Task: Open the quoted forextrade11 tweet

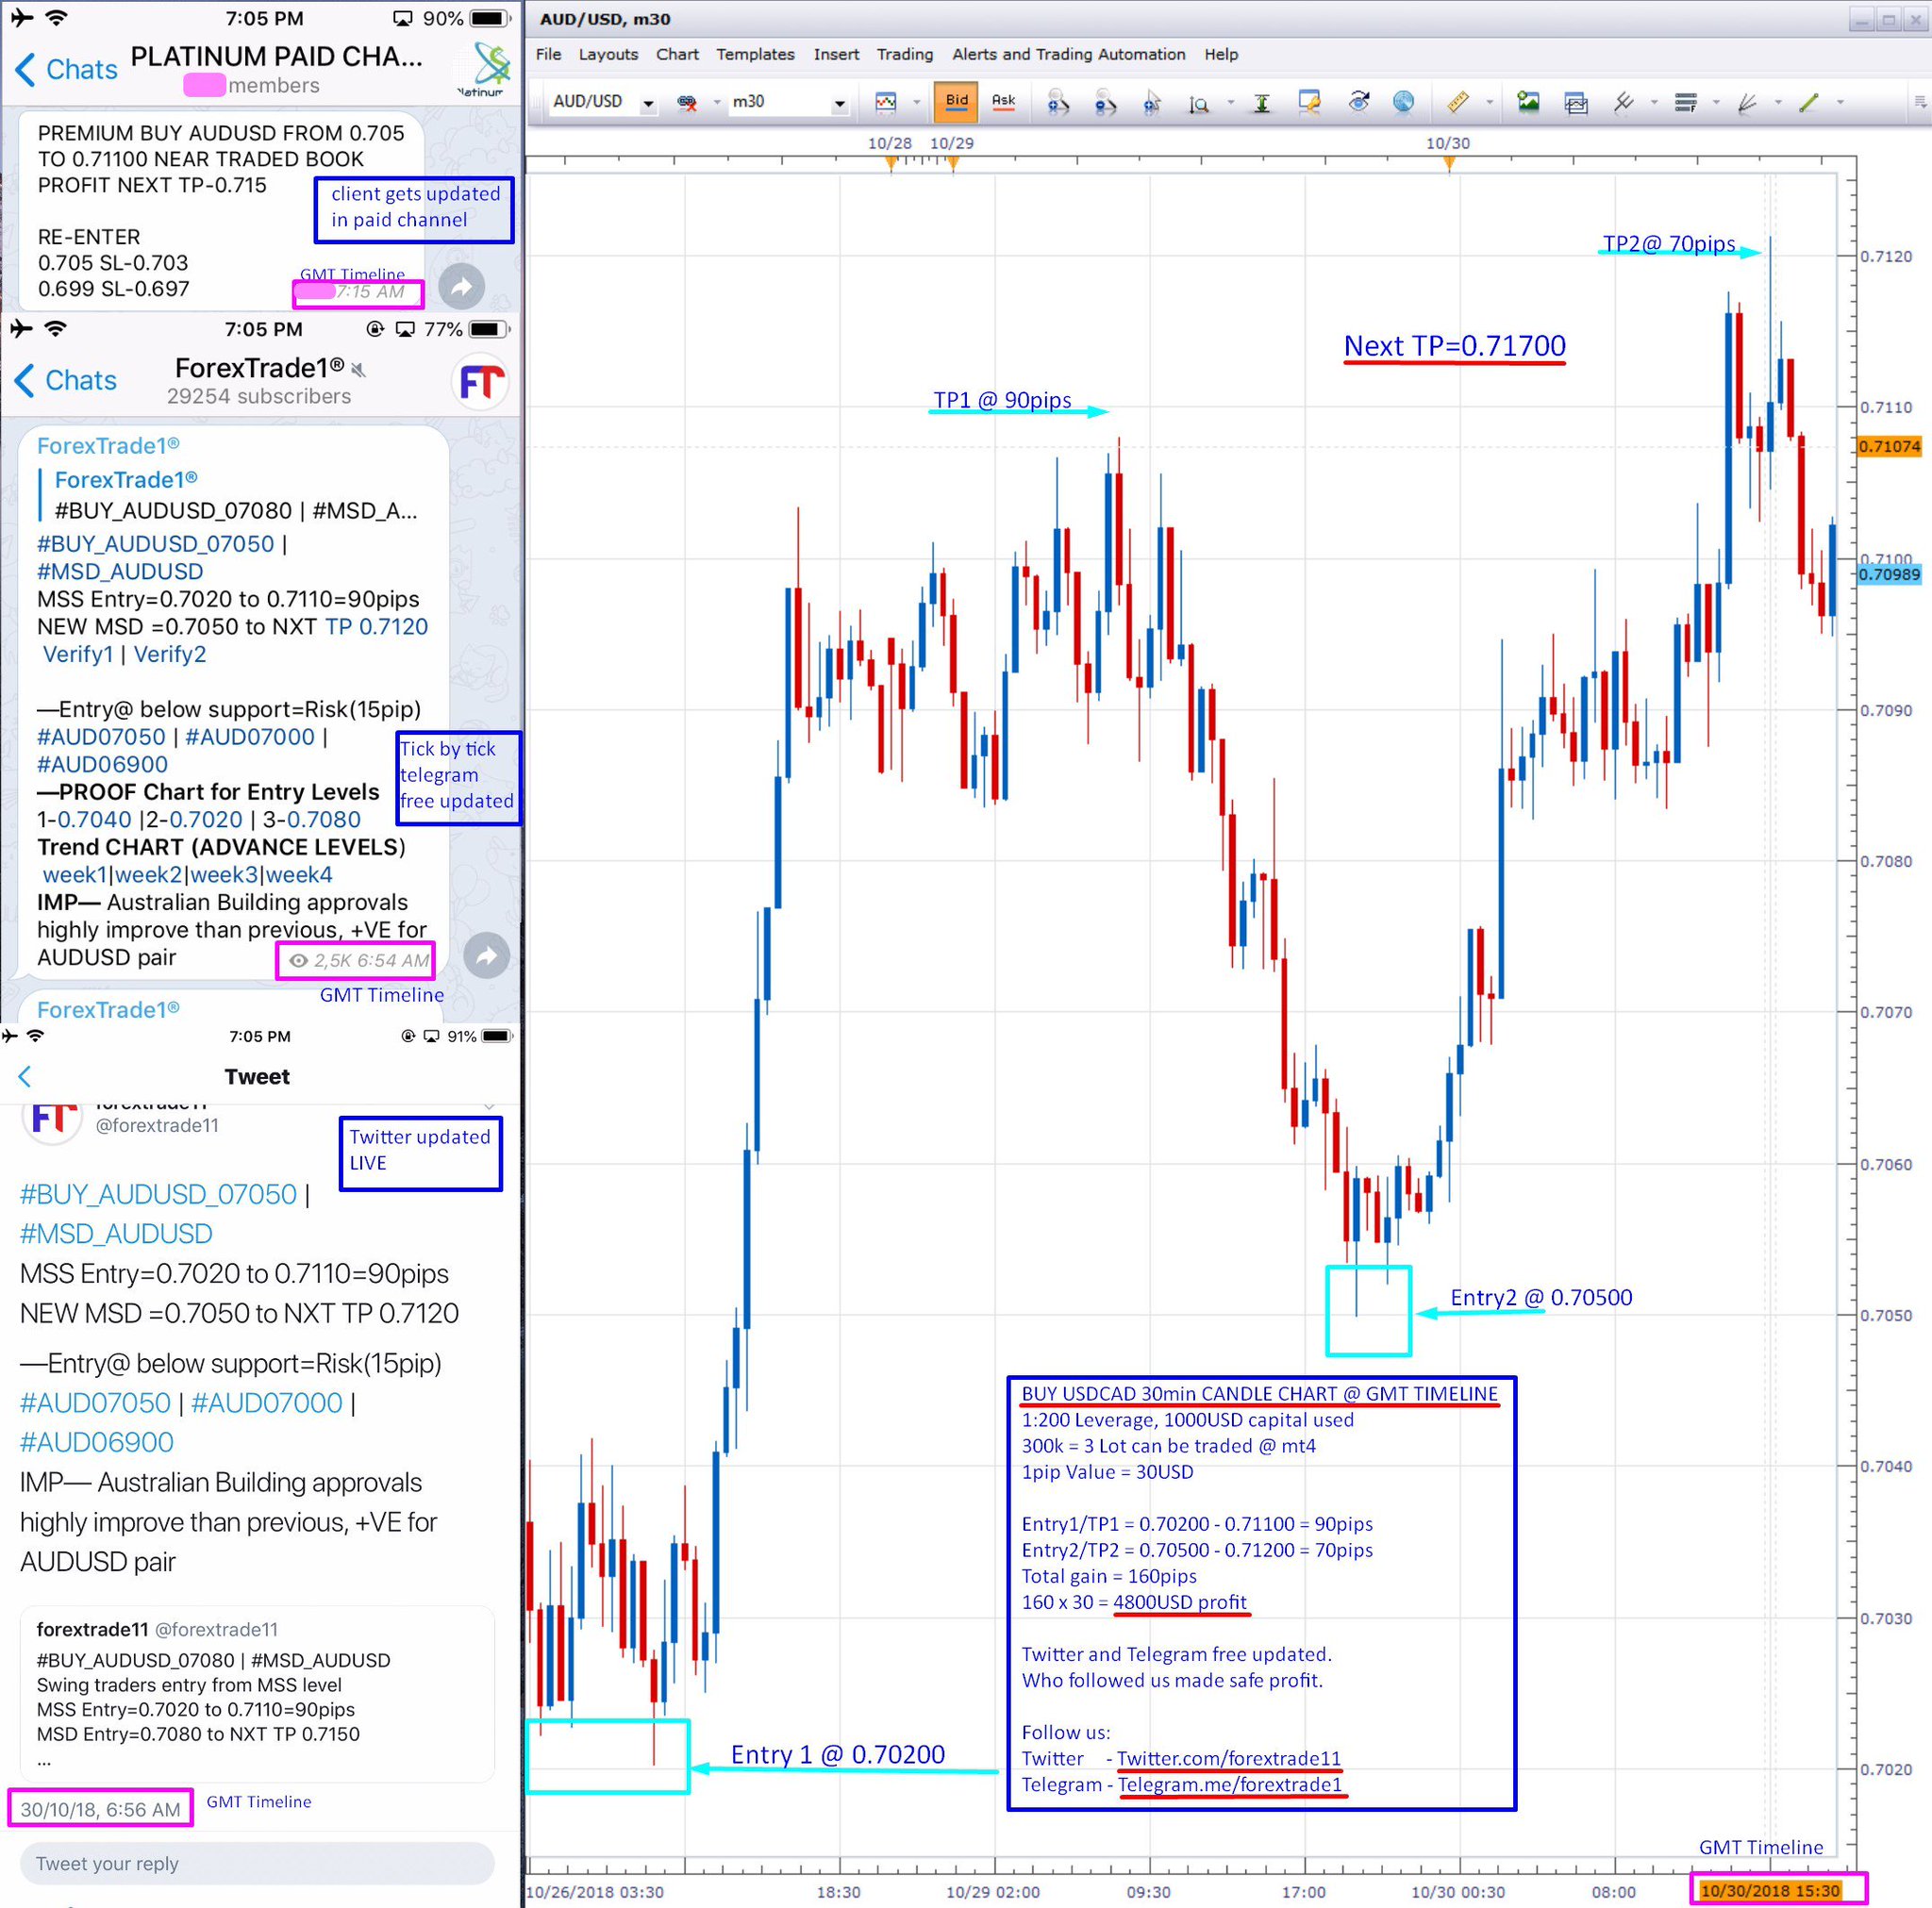Action: [257, 1694]
